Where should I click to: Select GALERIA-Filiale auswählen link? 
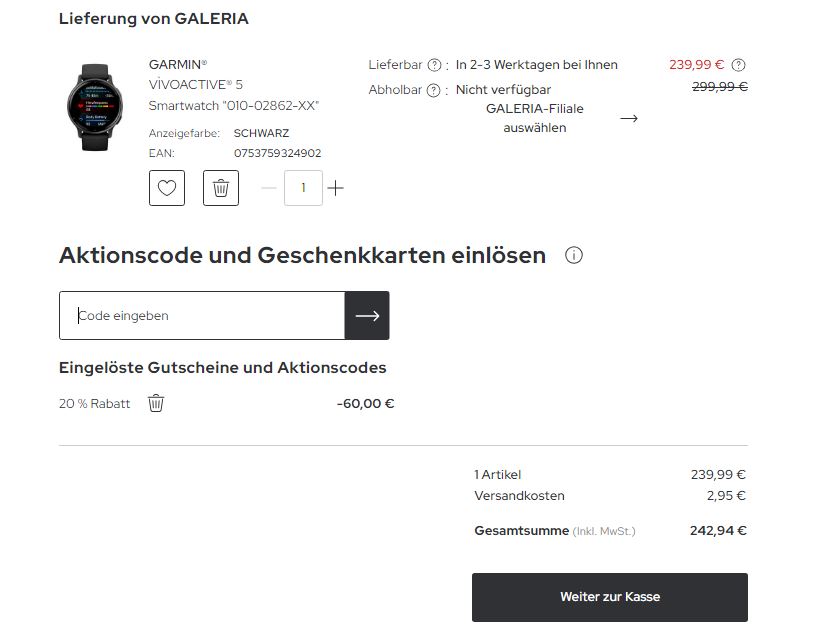click(x=534, y=118)
